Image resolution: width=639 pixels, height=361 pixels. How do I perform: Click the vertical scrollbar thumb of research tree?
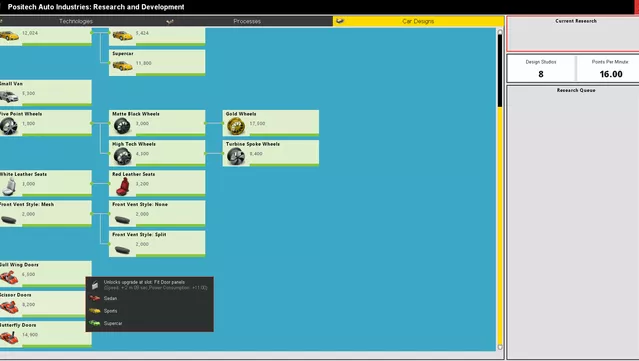(500, 70)
